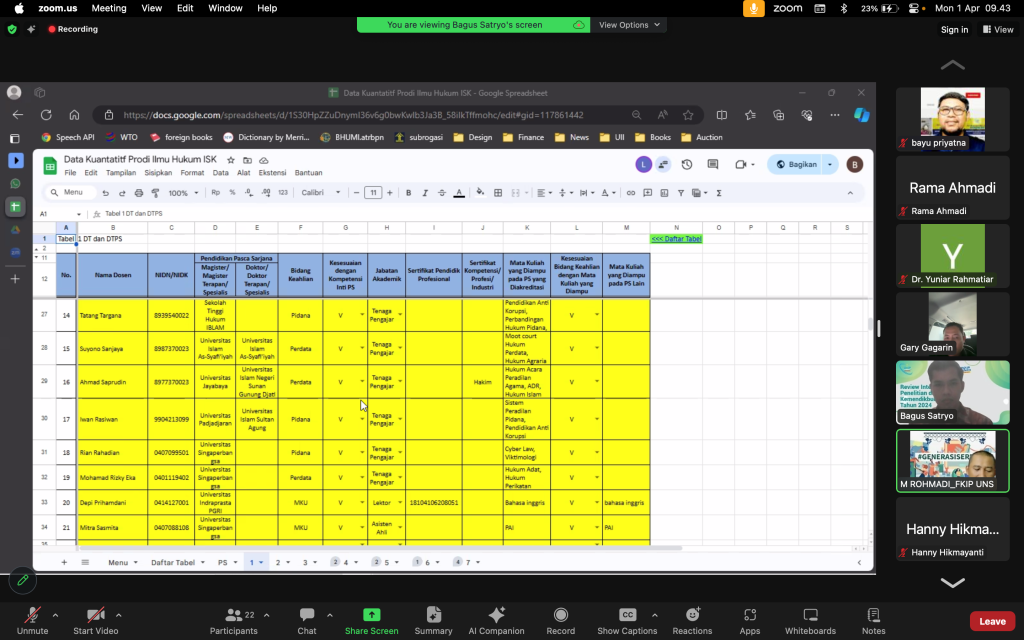The image size is (1024, 640).
Task: Click the functions sigma icon
Action: (719, 193)
